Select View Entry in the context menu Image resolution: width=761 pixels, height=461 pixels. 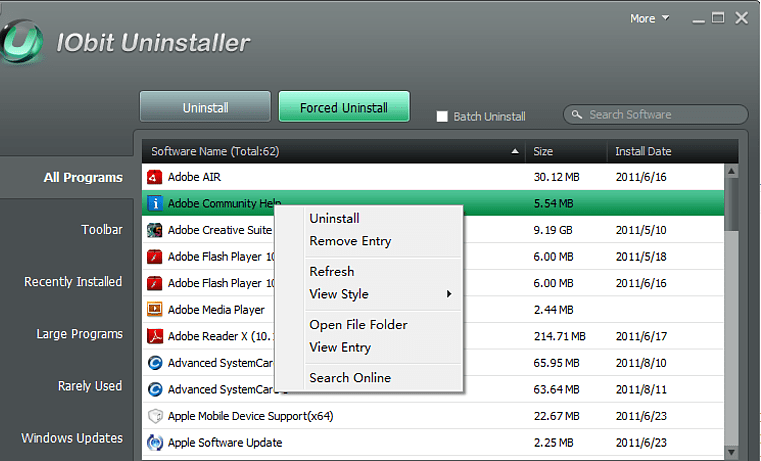coord(340,347)
